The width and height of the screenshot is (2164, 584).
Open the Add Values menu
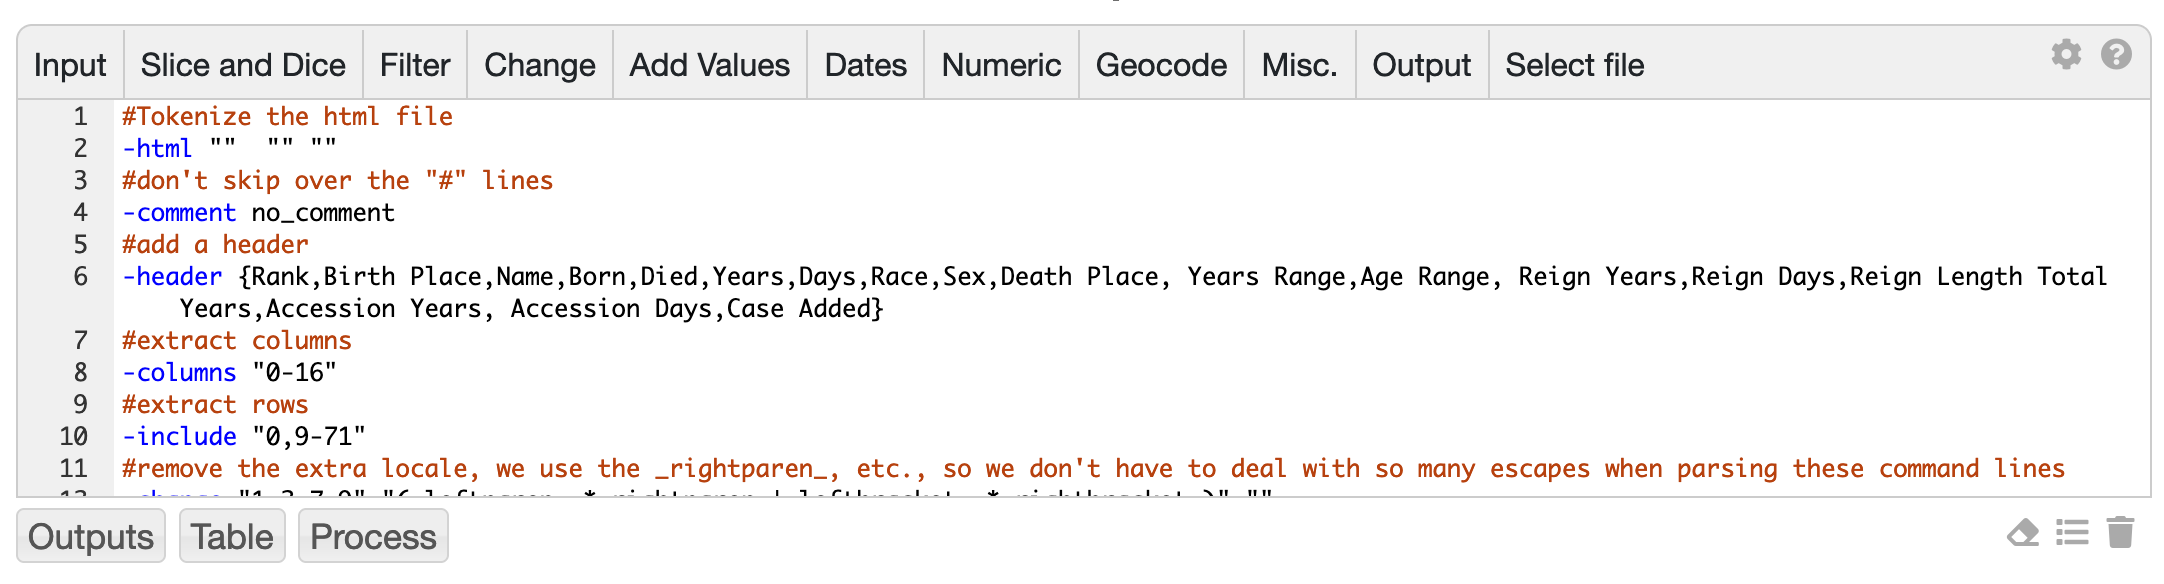click(710, 65)
